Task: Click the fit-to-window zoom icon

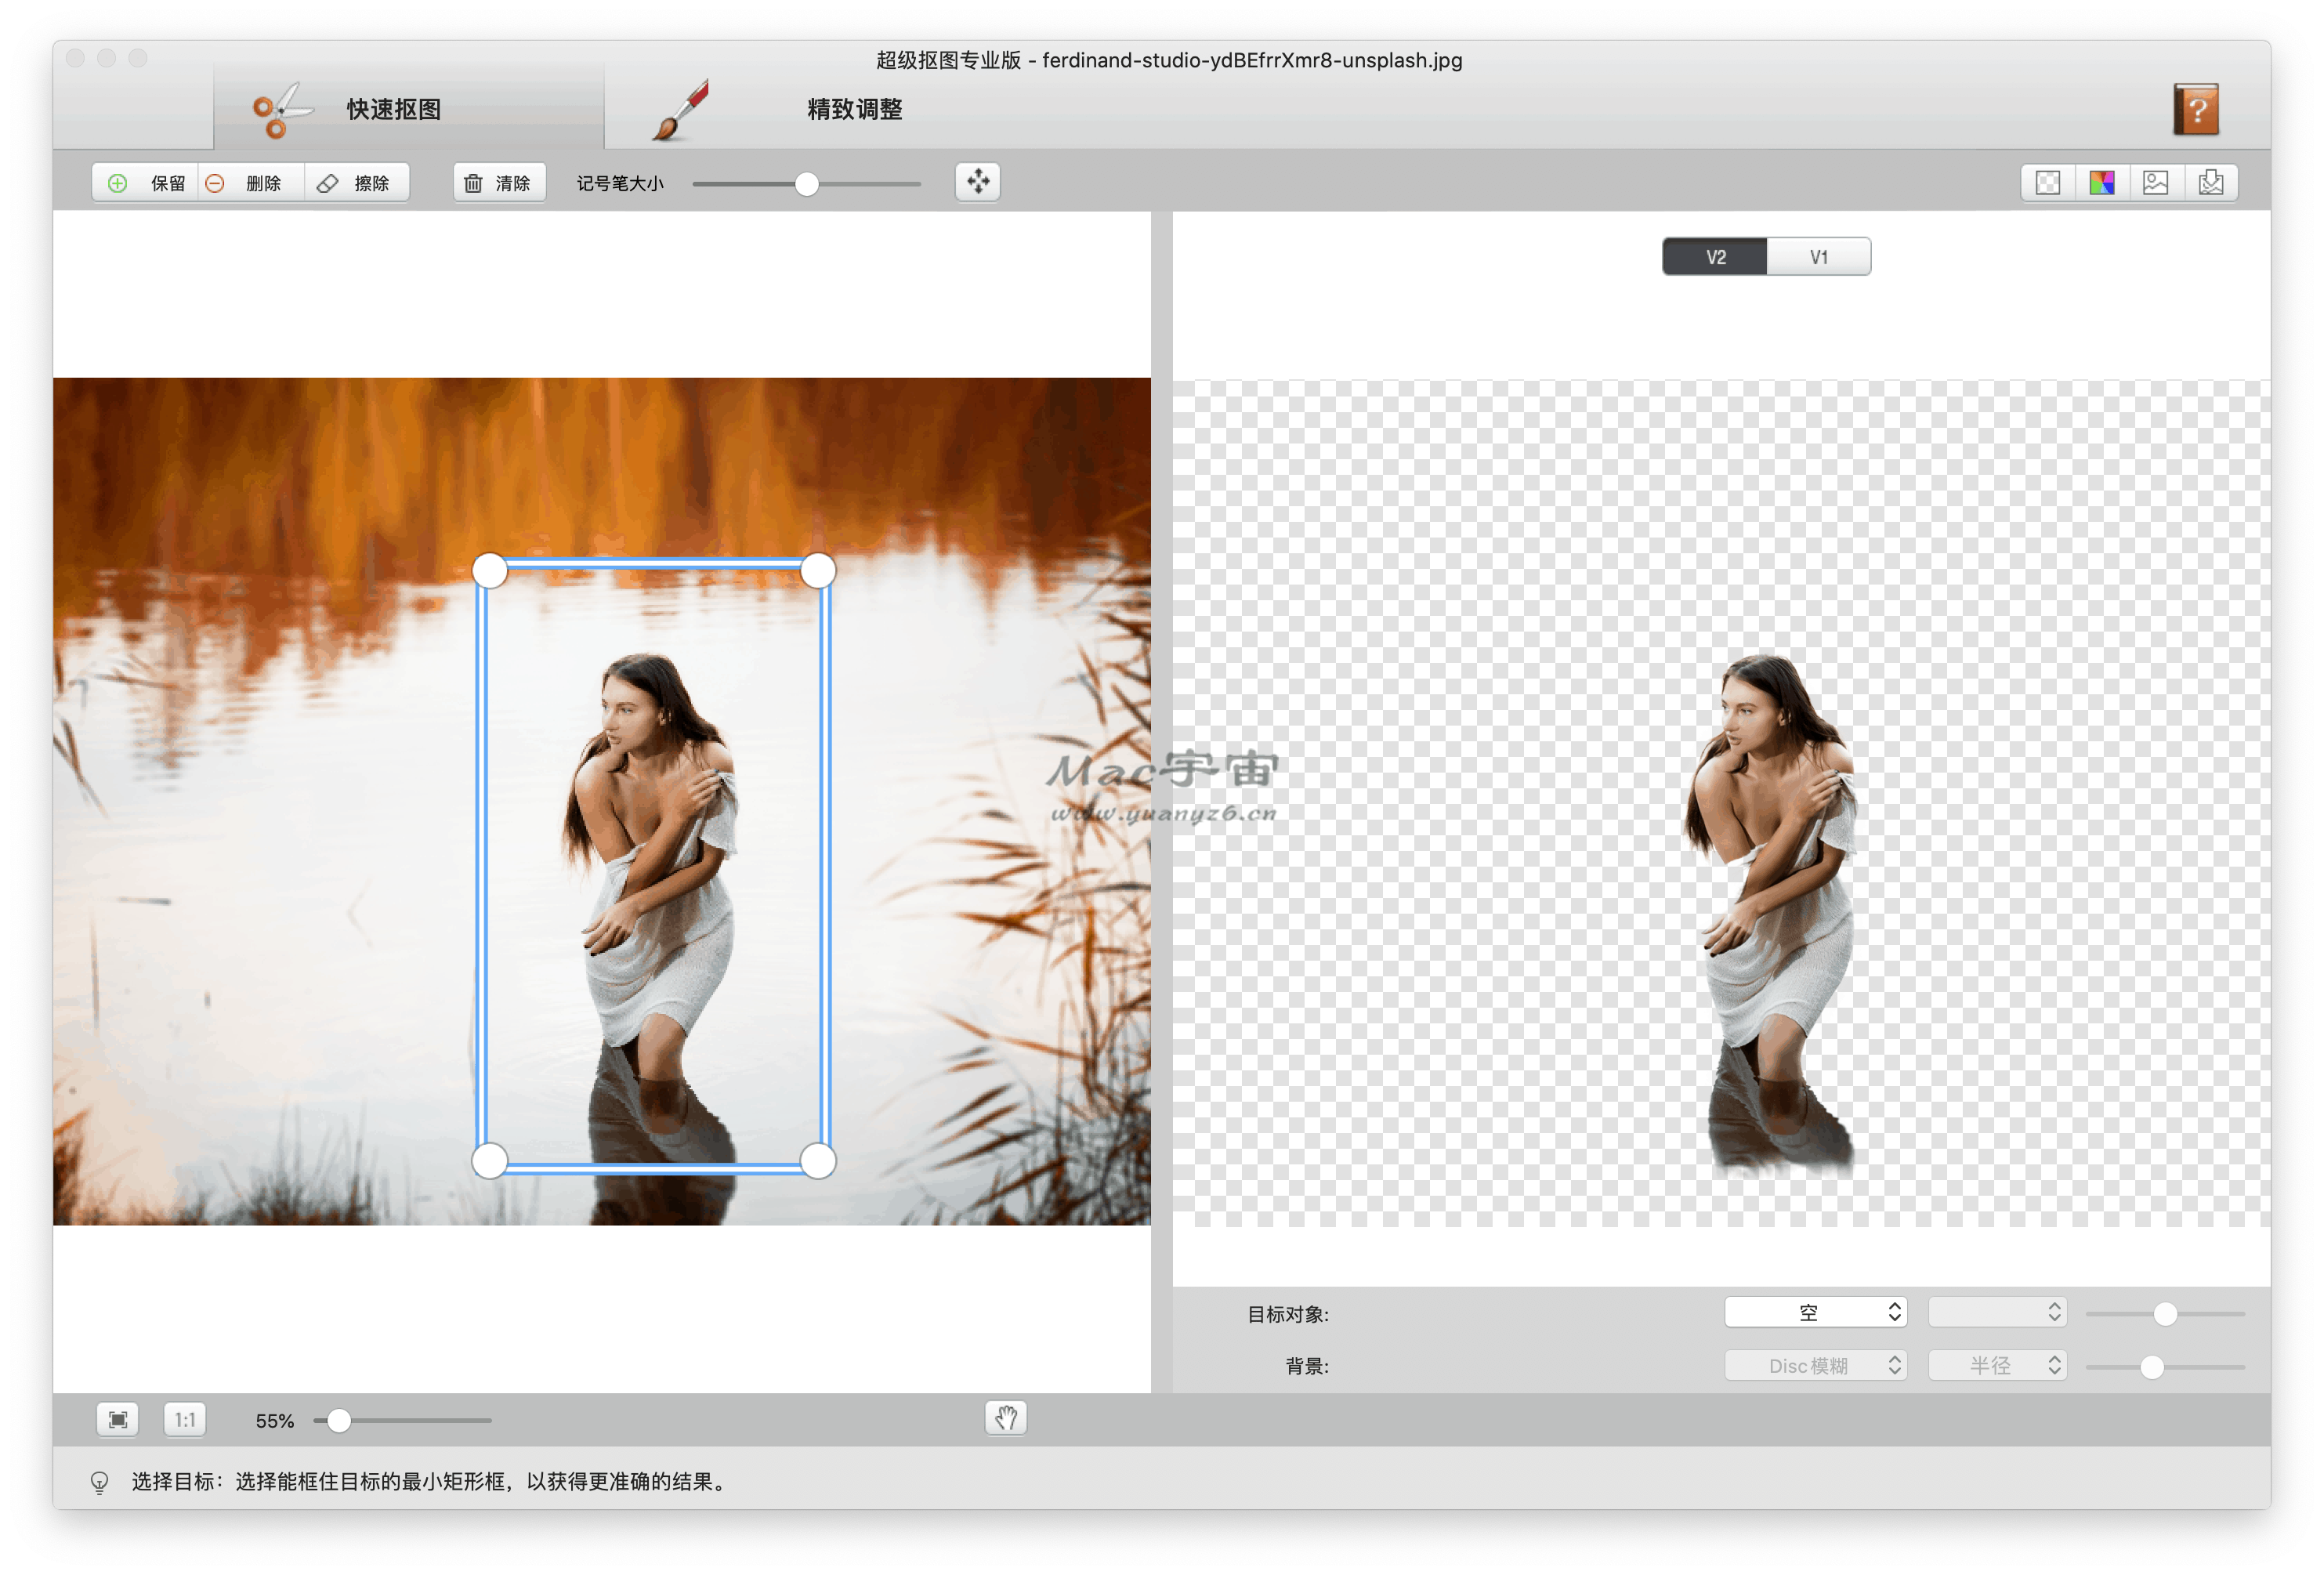Action: tap(118, 1420)
